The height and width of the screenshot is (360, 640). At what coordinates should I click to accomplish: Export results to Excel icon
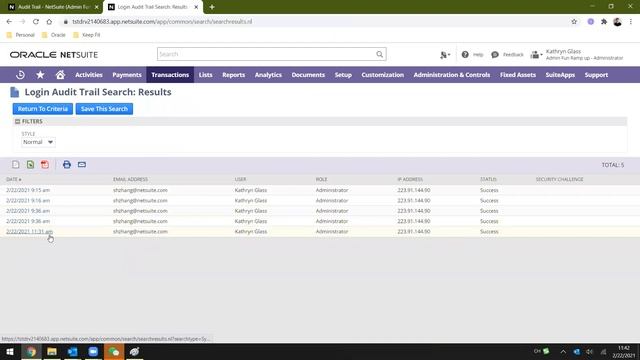click(30, 164)
